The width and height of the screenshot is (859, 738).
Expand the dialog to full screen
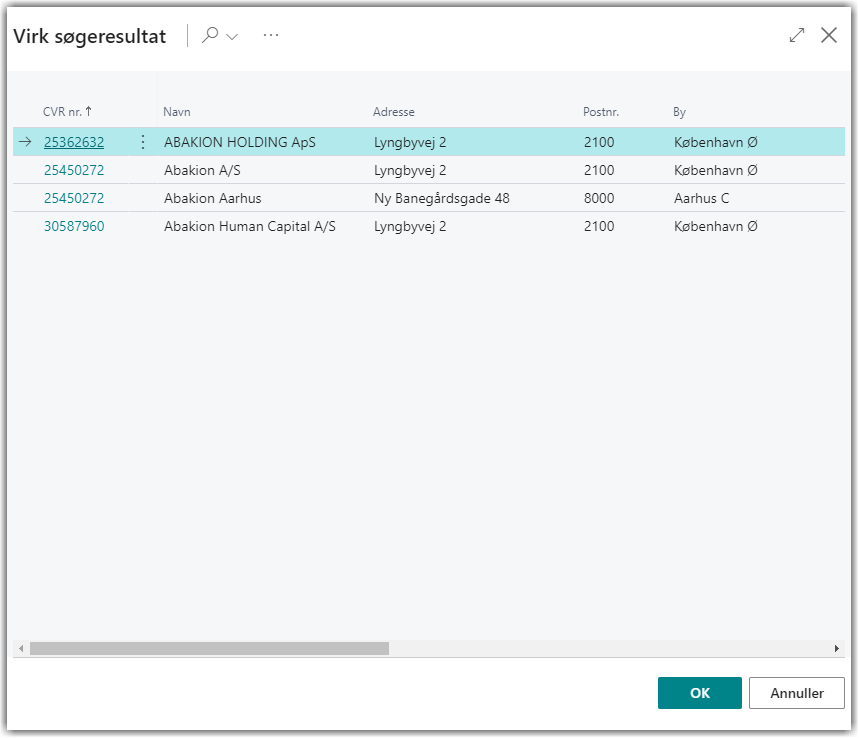click(797, 35)
